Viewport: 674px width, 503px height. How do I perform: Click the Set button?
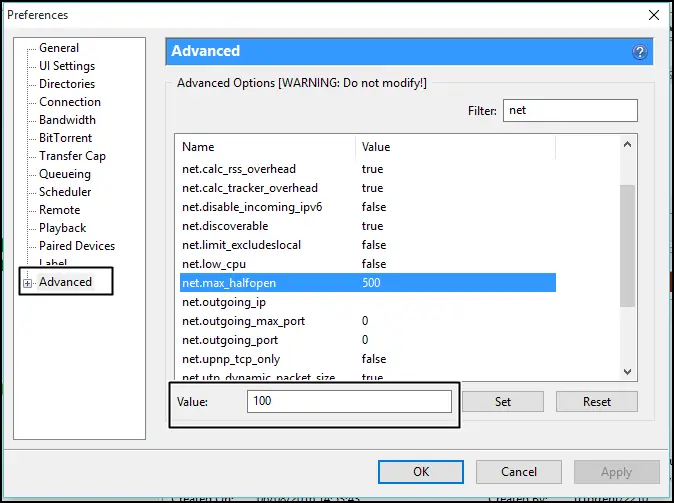[x=503, y=402]
